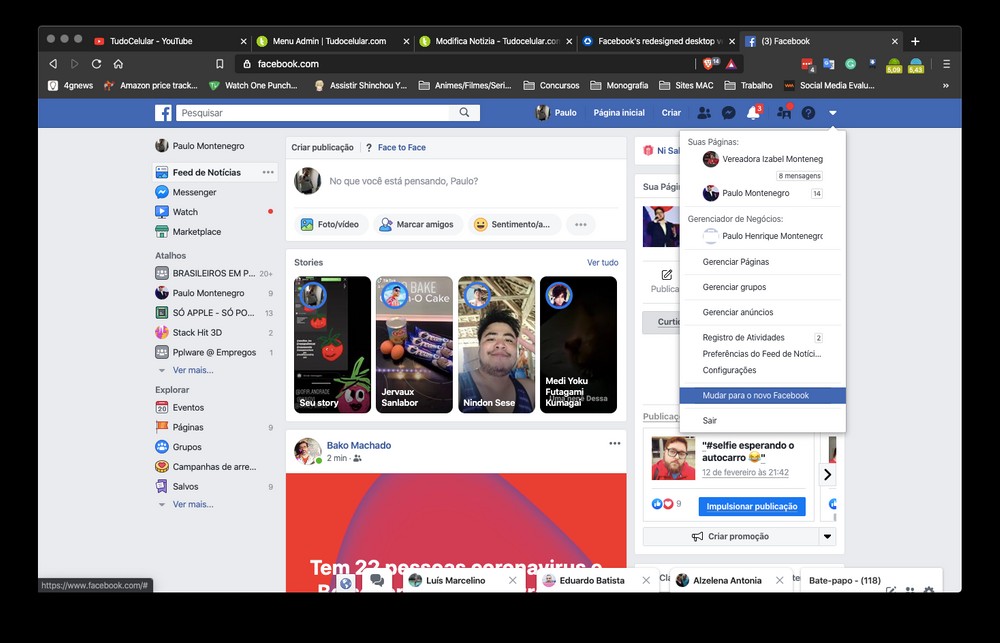Reload the page in browser toolbar

(96, 64)
